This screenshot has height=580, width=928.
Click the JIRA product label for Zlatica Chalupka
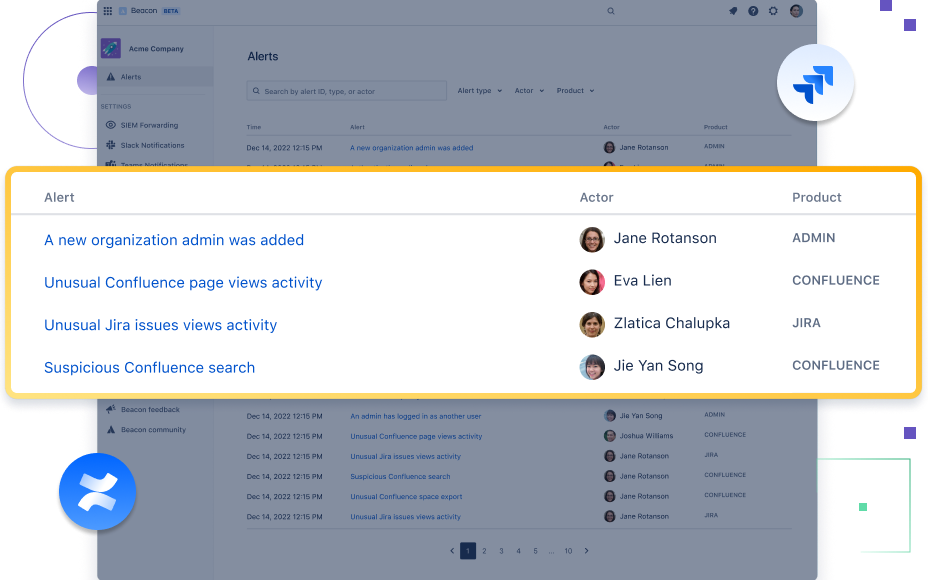click(x=806, y=323)
